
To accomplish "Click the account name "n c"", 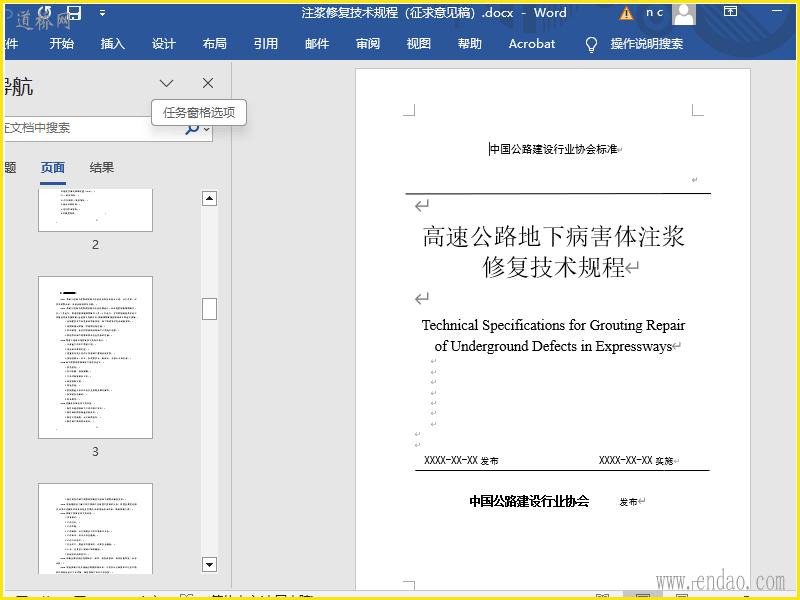I will 654,13.
